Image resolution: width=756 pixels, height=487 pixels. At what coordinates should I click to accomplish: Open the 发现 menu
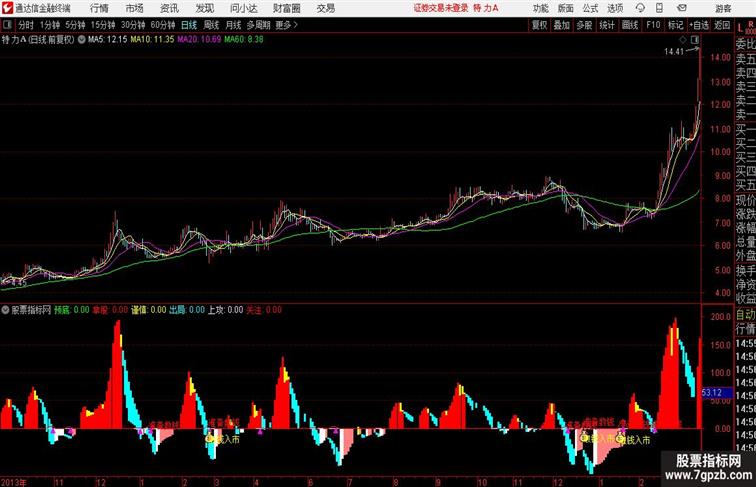click(204, 8)
